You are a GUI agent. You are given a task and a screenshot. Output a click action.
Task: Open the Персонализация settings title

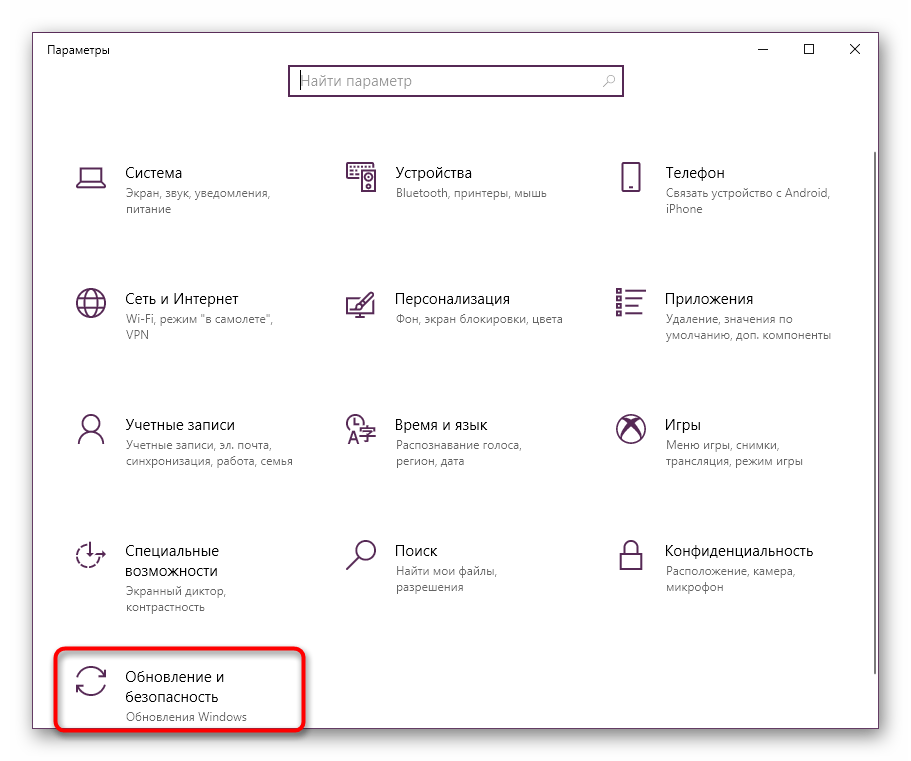pyautogui.click(x=452, y=299)
